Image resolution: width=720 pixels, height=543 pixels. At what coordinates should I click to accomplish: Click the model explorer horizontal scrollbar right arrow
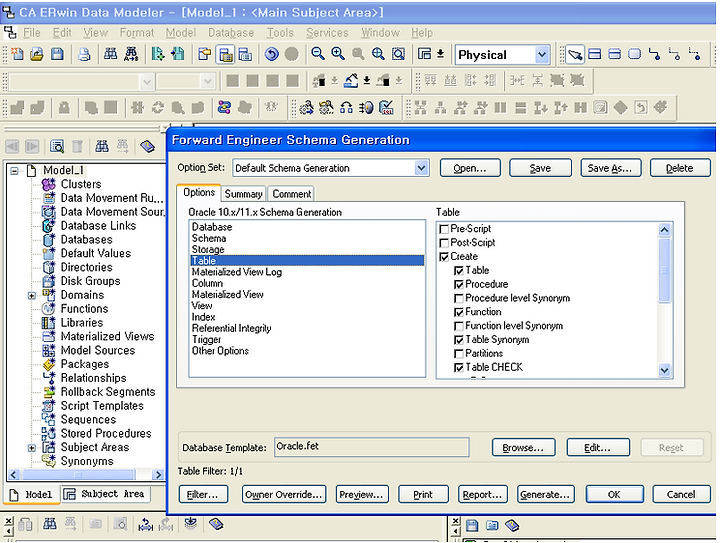158,475
